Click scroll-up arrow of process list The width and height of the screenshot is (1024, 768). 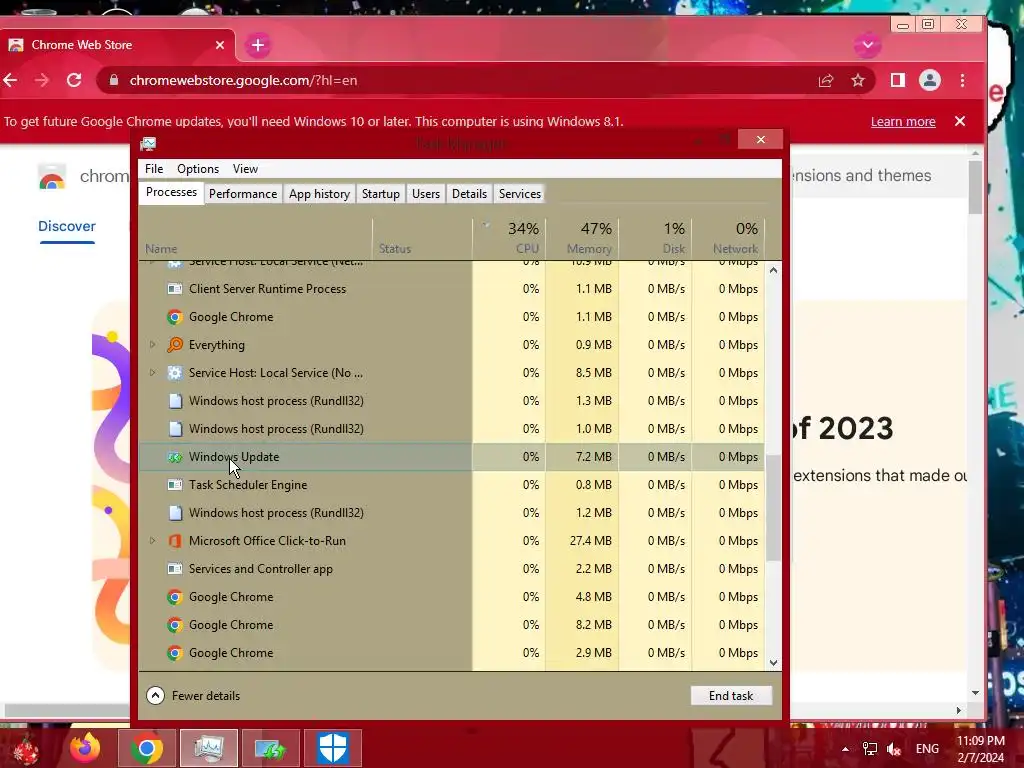click(773, 270)
